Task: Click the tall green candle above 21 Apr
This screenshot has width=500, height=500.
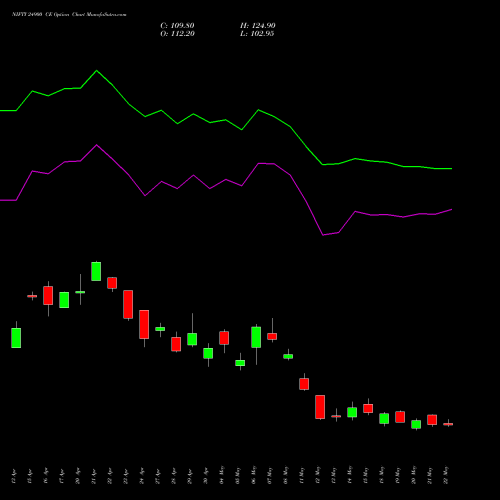Action: click(96, 271)
